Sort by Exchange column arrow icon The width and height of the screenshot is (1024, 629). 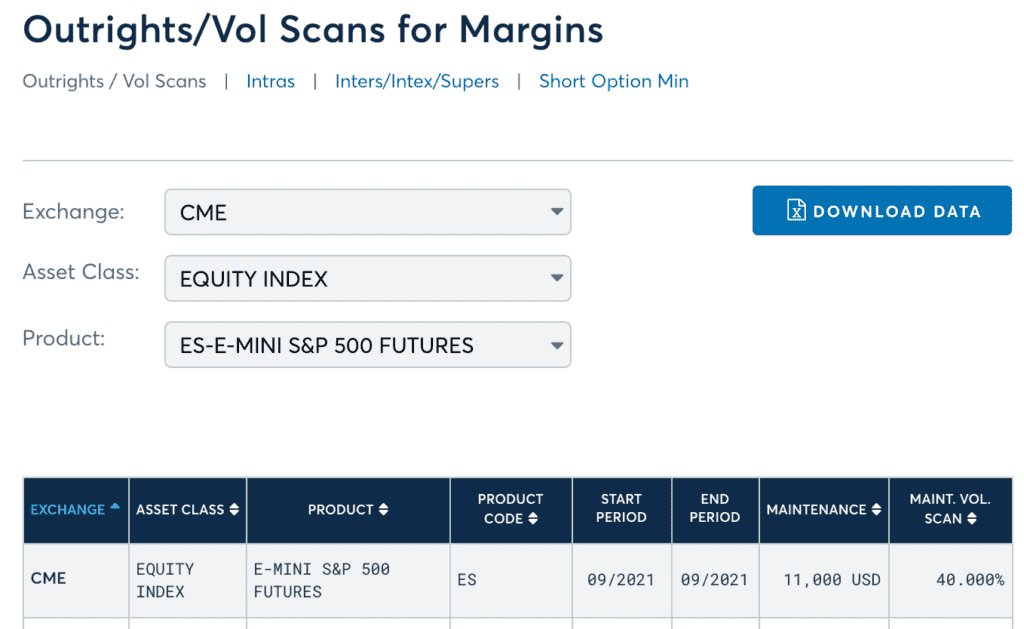pos(115,507)
